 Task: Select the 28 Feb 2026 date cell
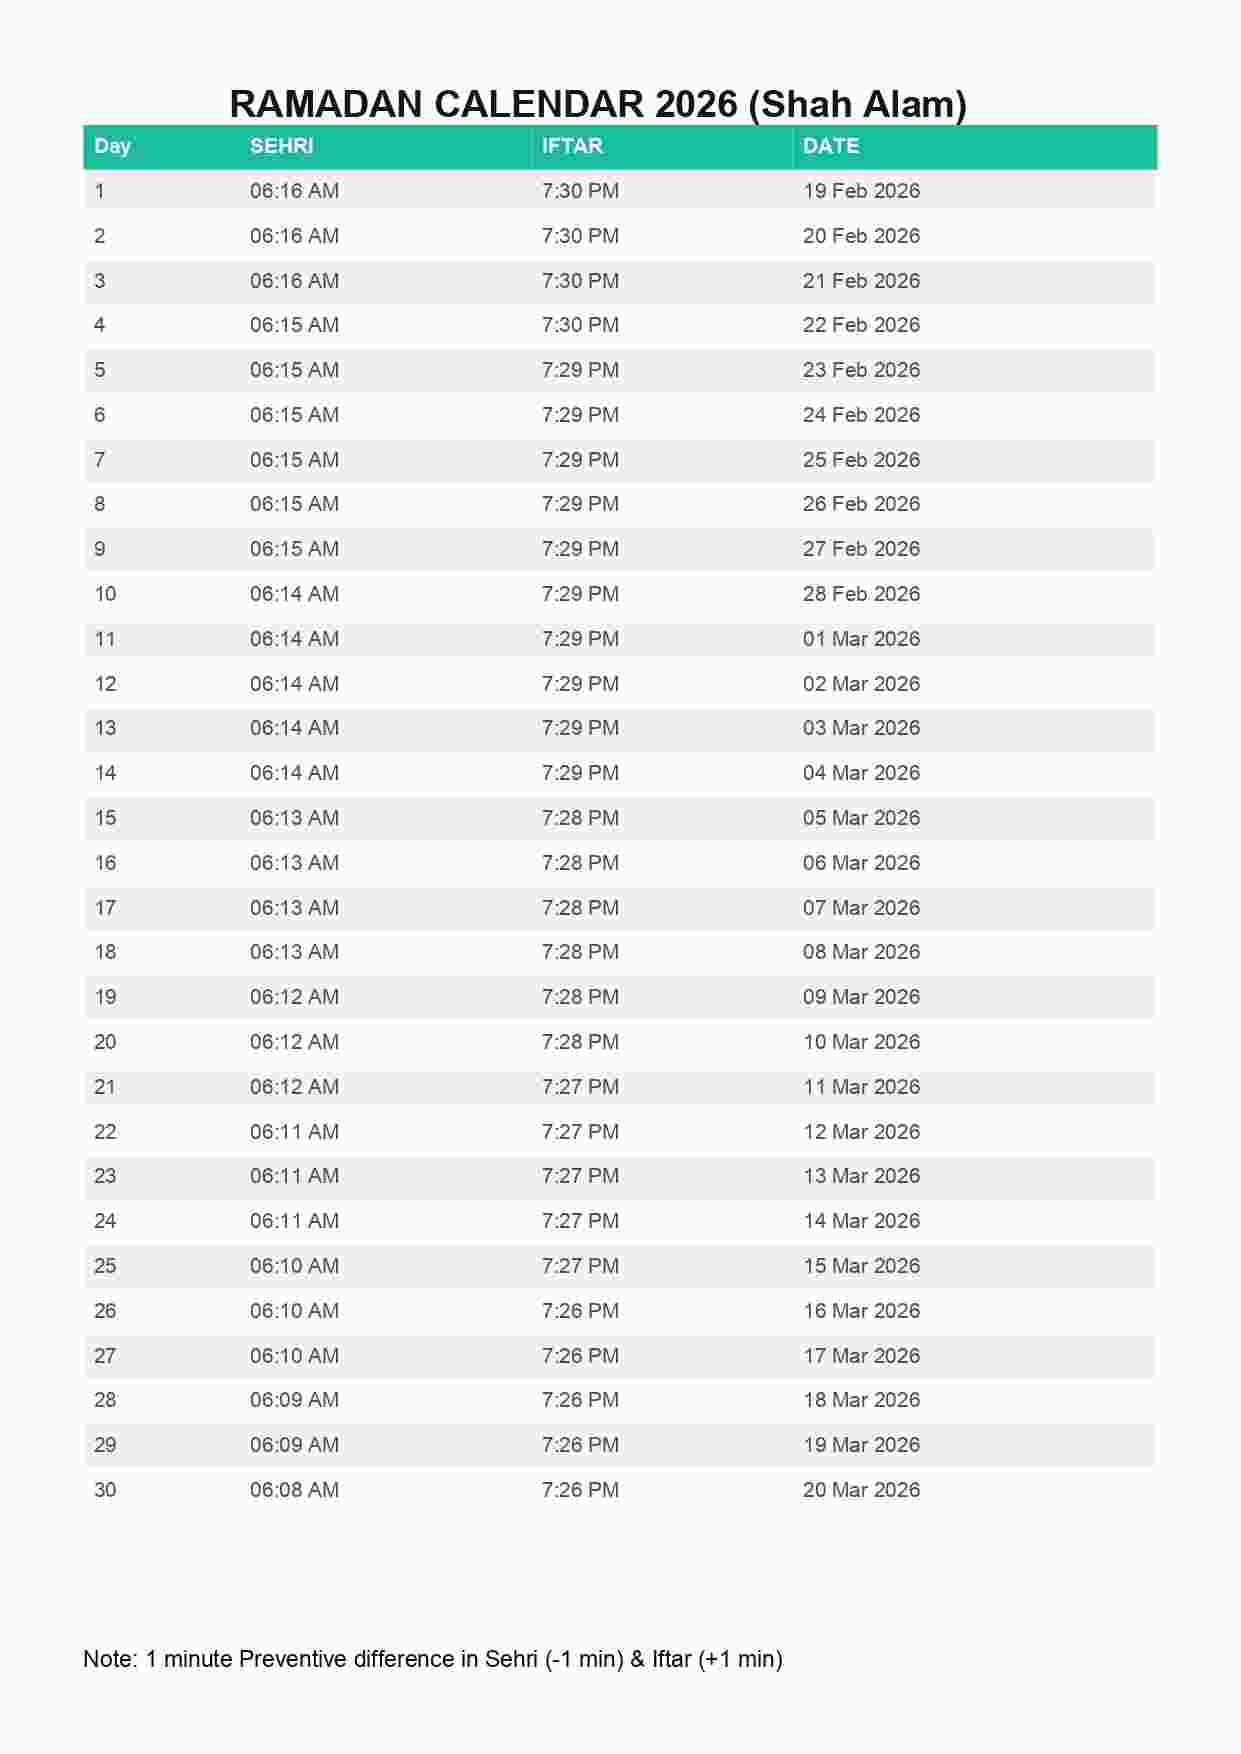pos(861,594)
